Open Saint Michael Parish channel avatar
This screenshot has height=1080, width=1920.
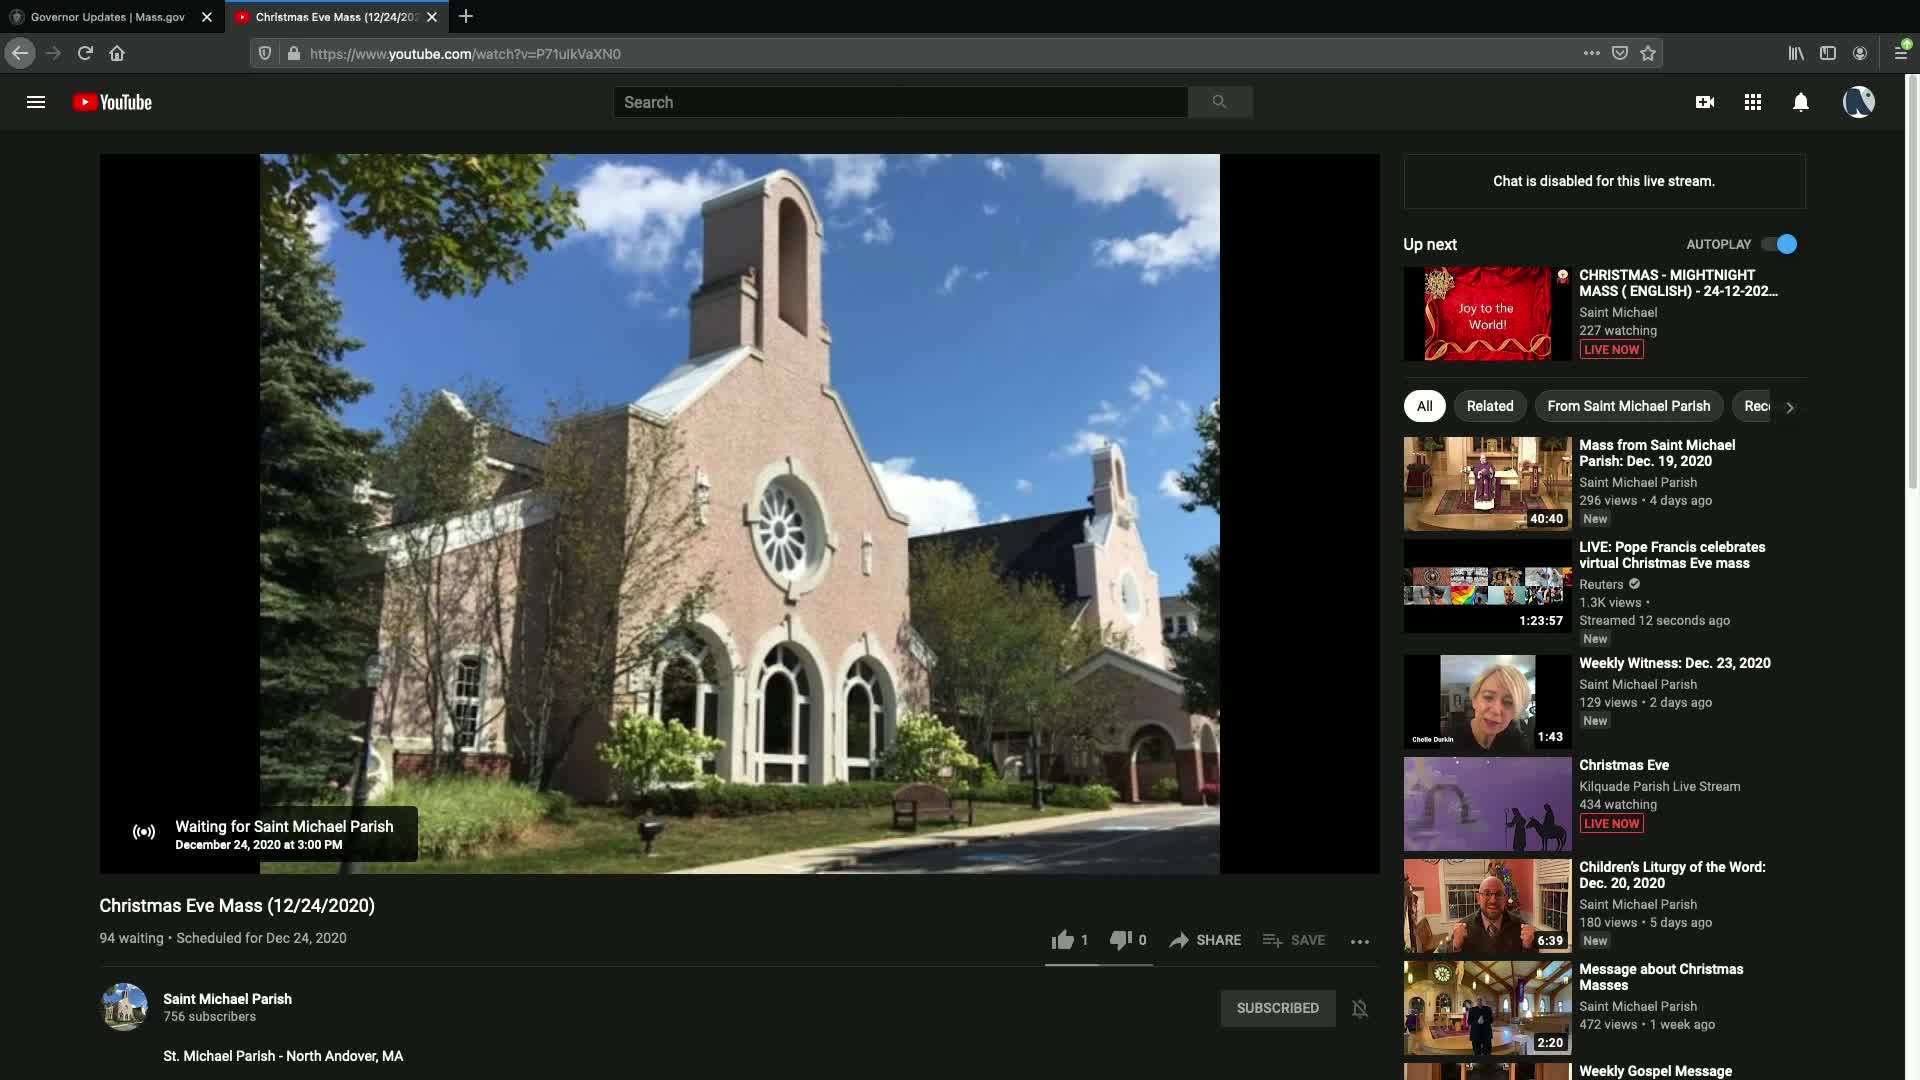pyautogui.click(x=125, y=1007)
